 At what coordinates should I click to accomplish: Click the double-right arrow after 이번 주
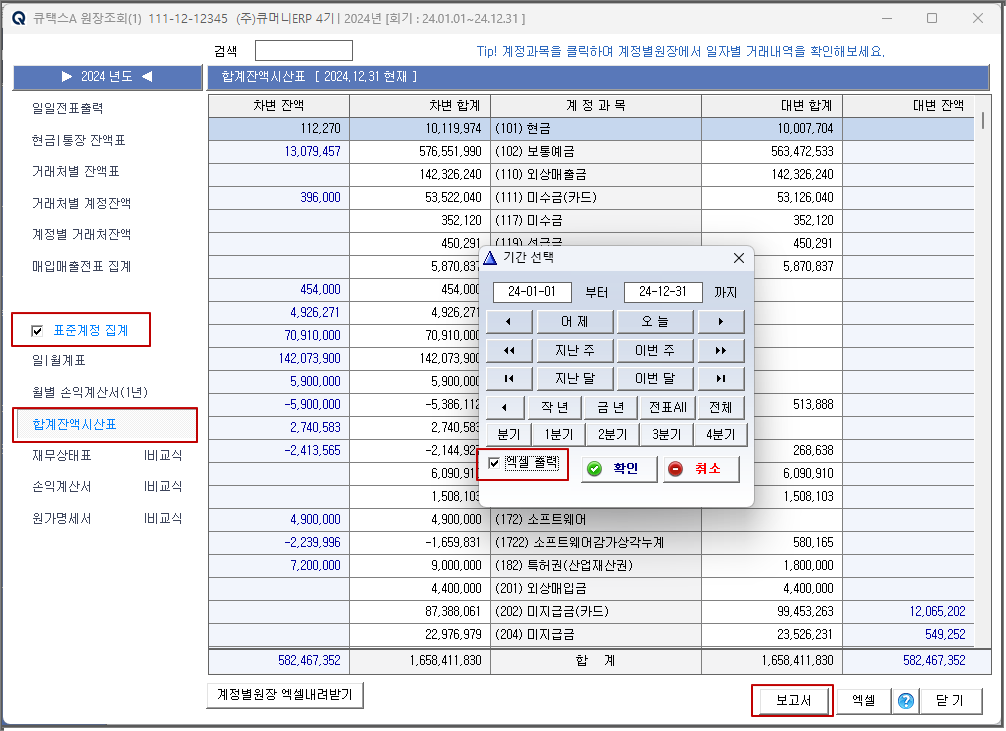[722, 349]
